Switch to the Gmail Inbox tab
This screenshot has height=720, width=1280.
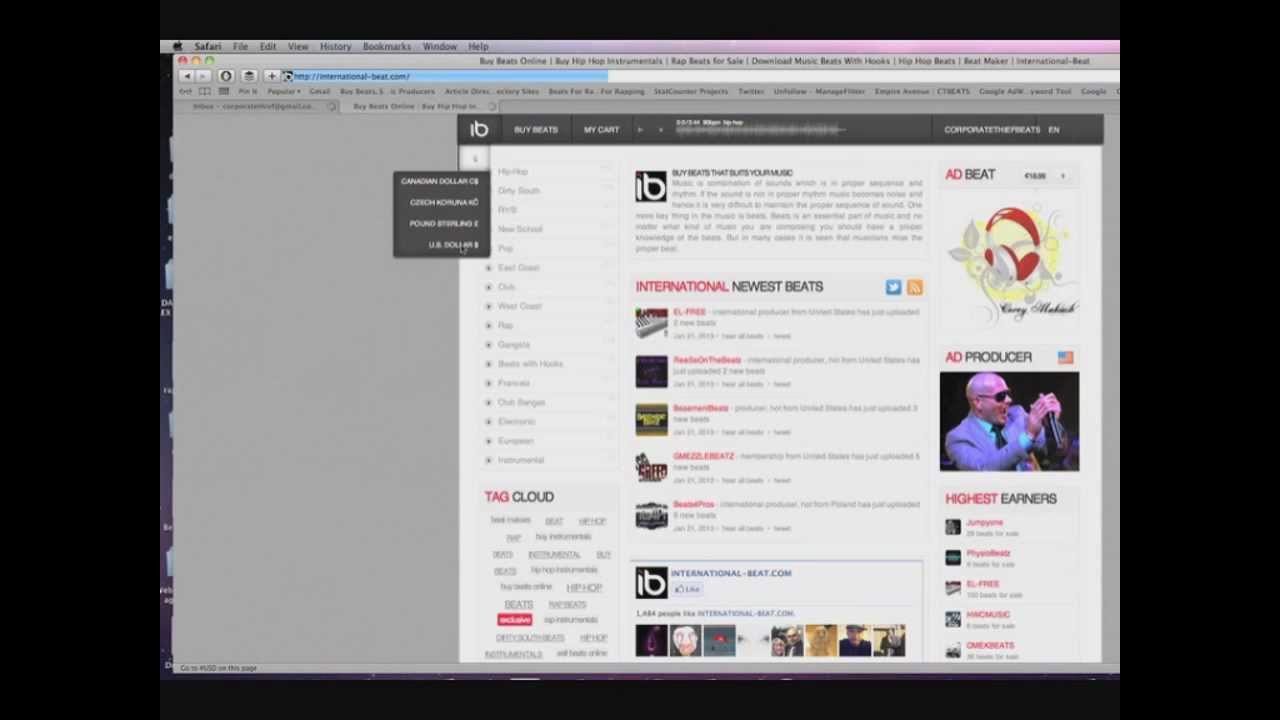coord(254,106)
